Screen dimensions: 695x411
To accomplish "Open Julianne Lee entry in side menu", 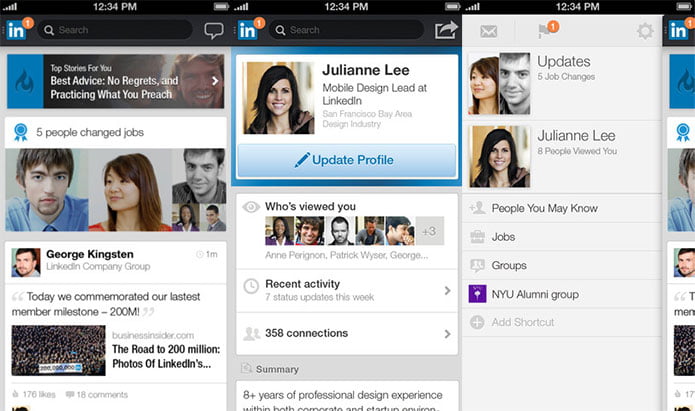I will point(562,157).
